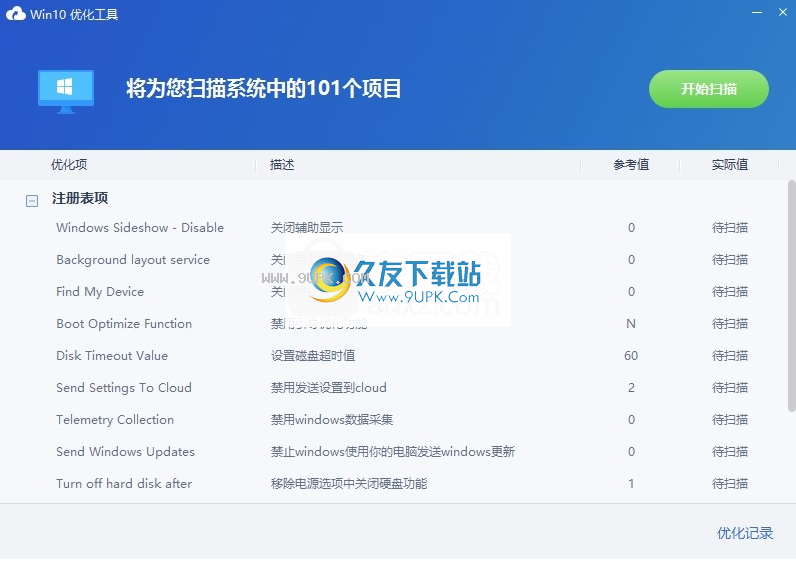Screen dimensions: 796x561
Task: Click reference value 2 for Send Settings
Action: point(631,387)
